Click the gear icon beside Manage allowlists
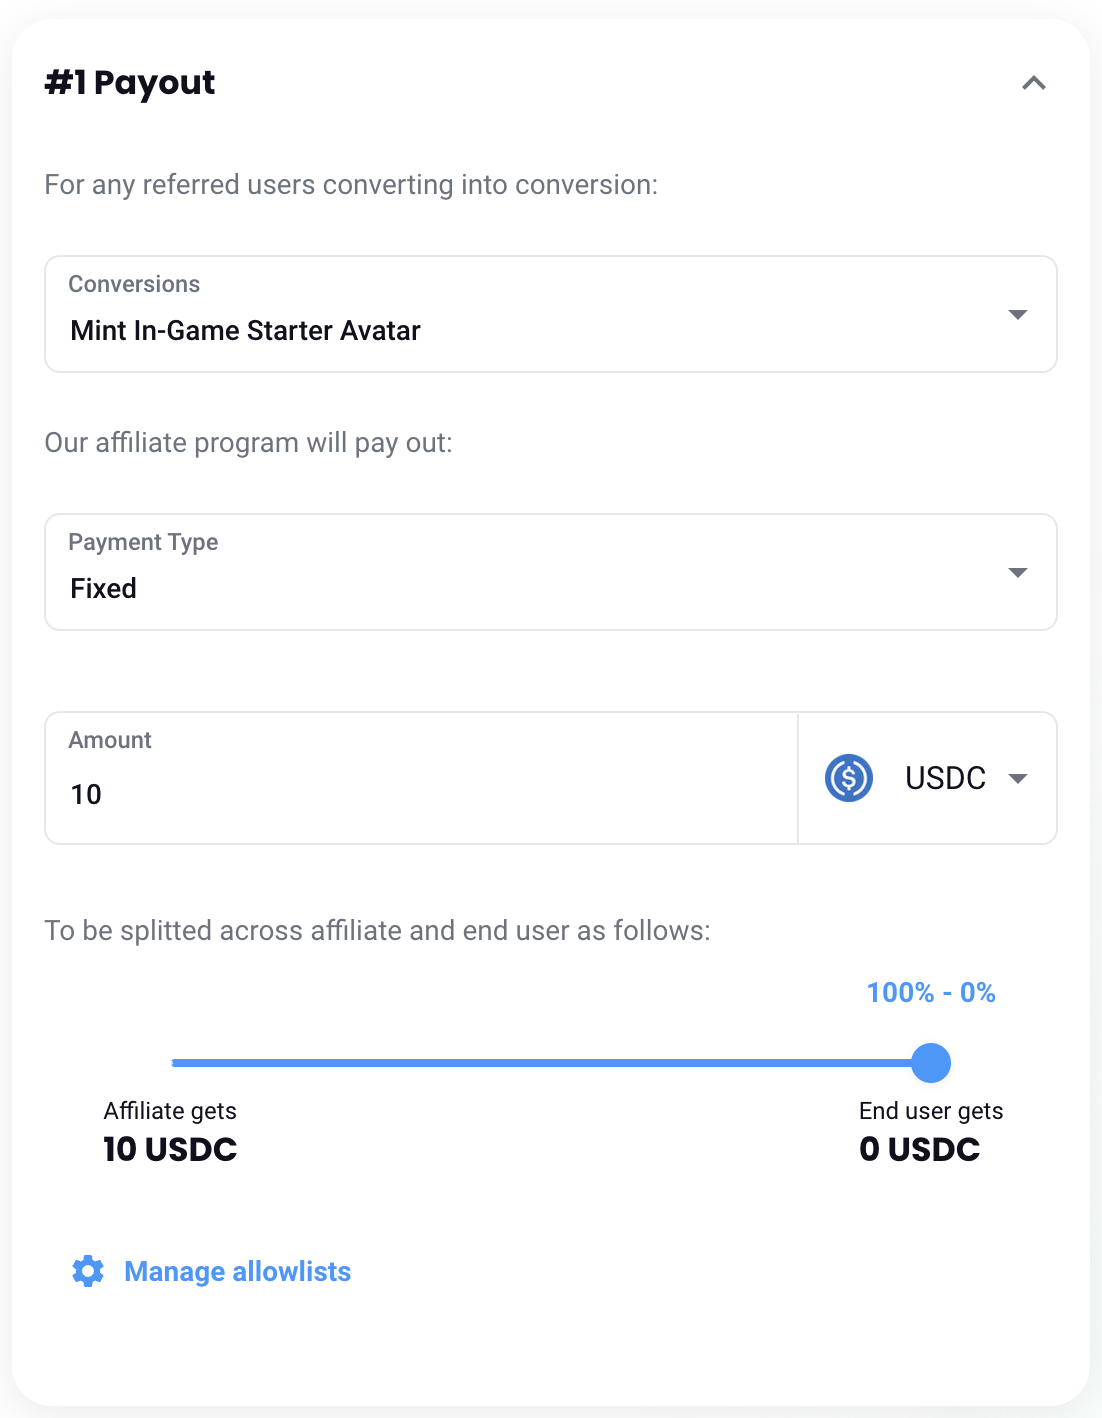This screenshot has width=1102, height=1418. pyautogui.click(x=88, y=1271)
